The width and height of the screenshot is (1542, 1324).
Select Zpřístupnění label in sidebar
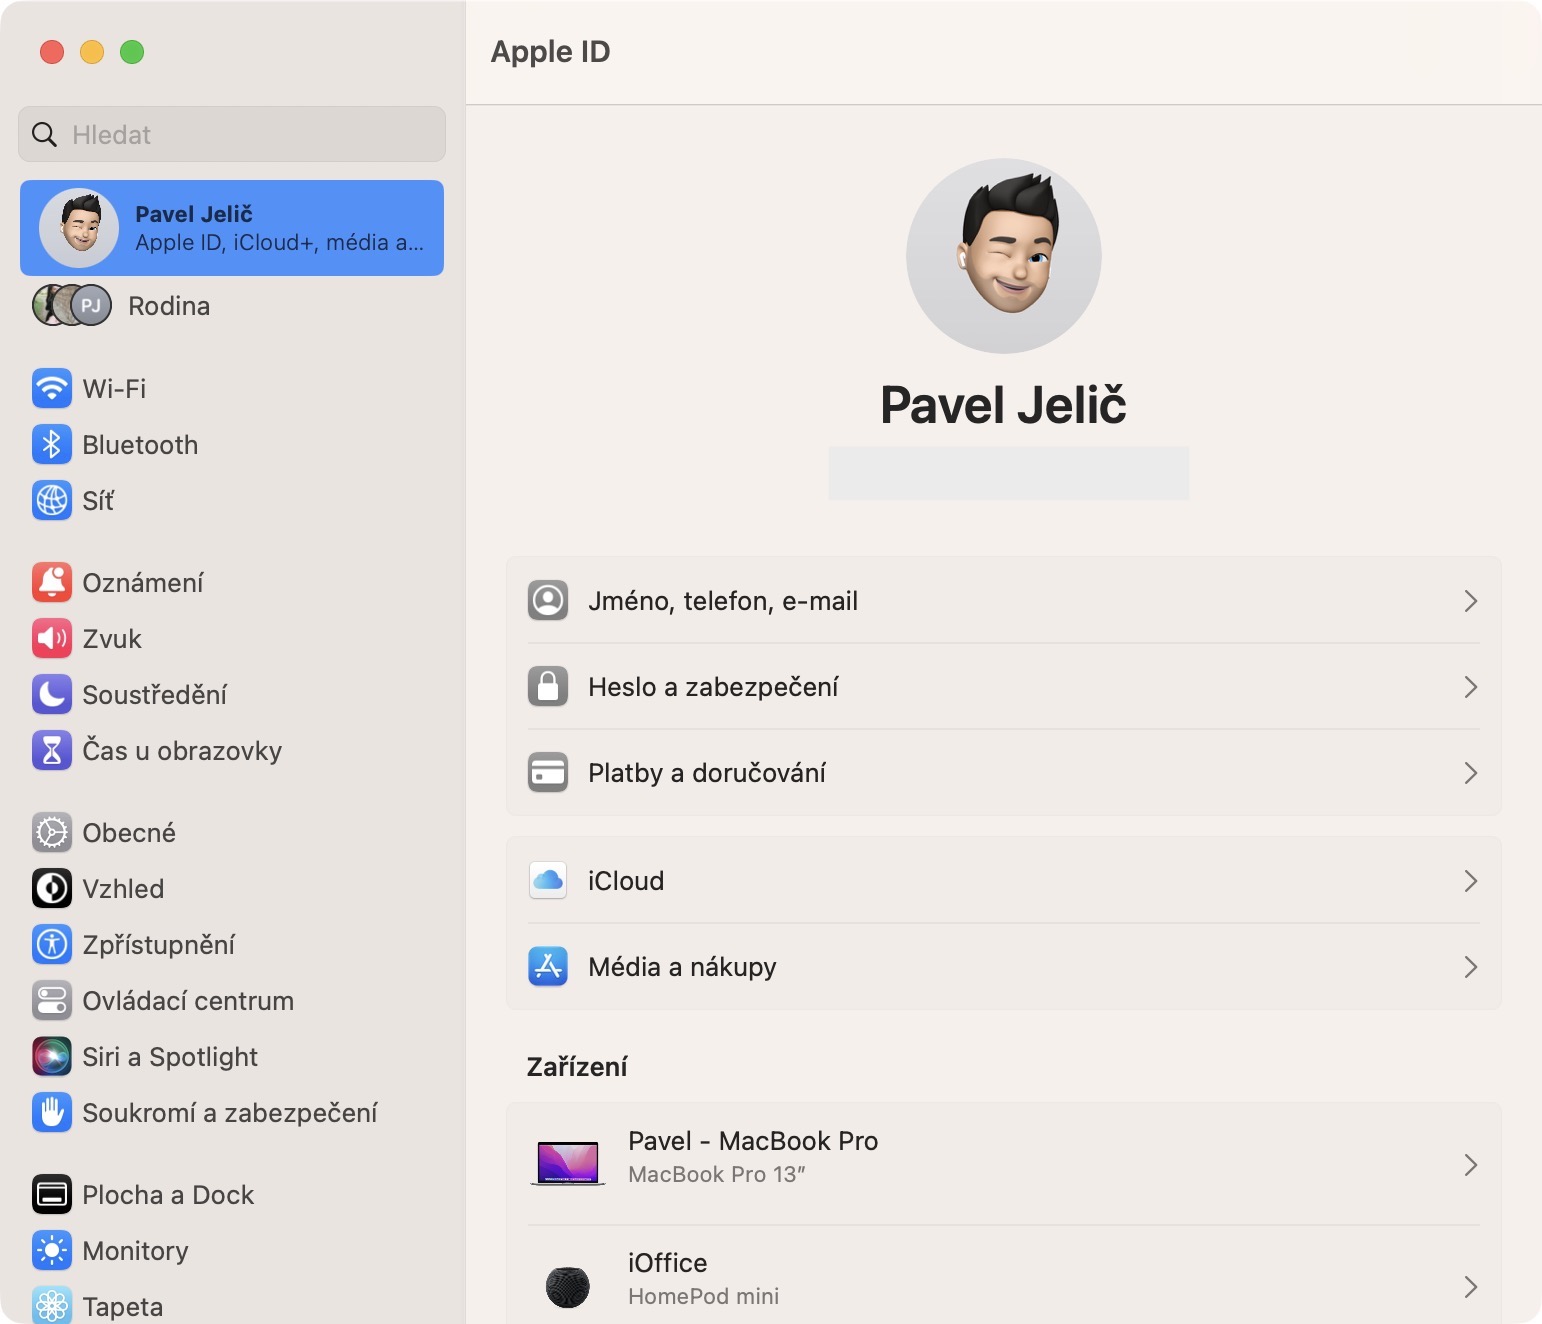pyautogui.click(x=159, y=945)
